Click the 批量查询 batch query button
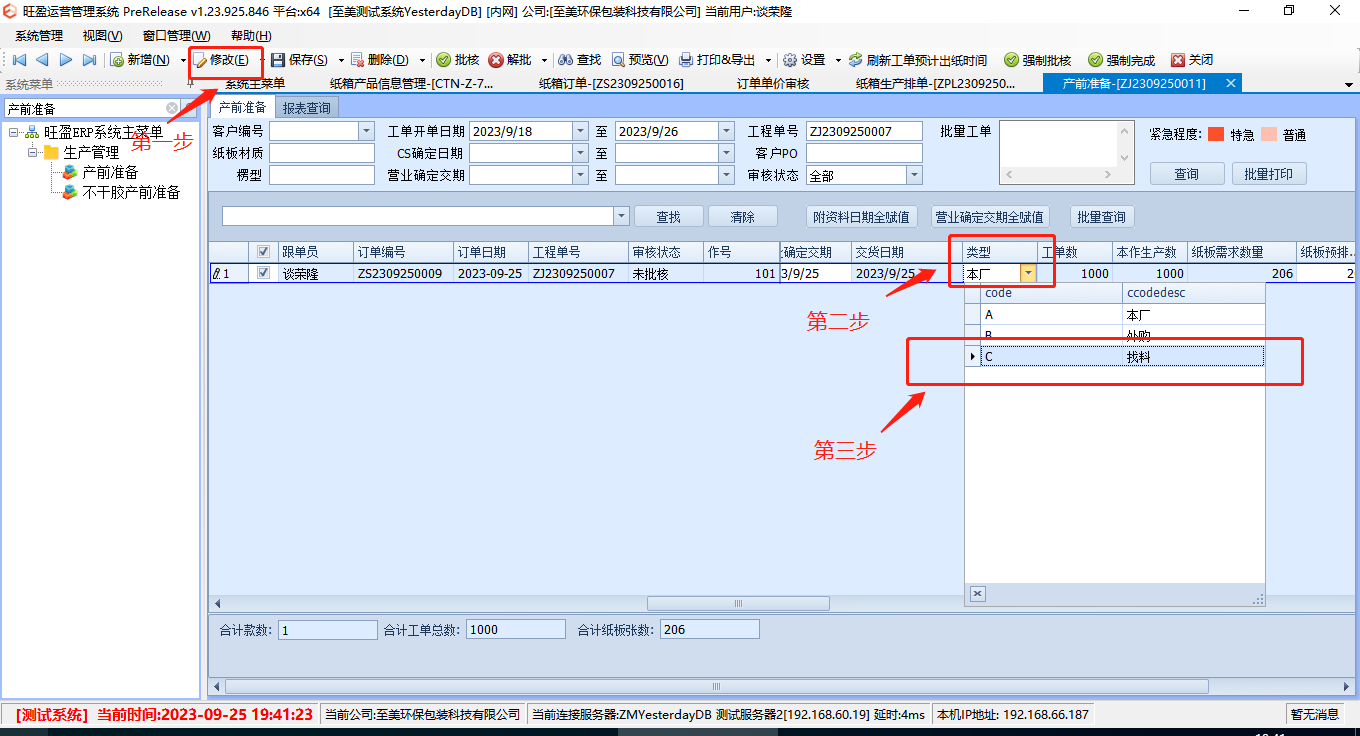Screen dimensions: 1360x736 click(1102, 216)
